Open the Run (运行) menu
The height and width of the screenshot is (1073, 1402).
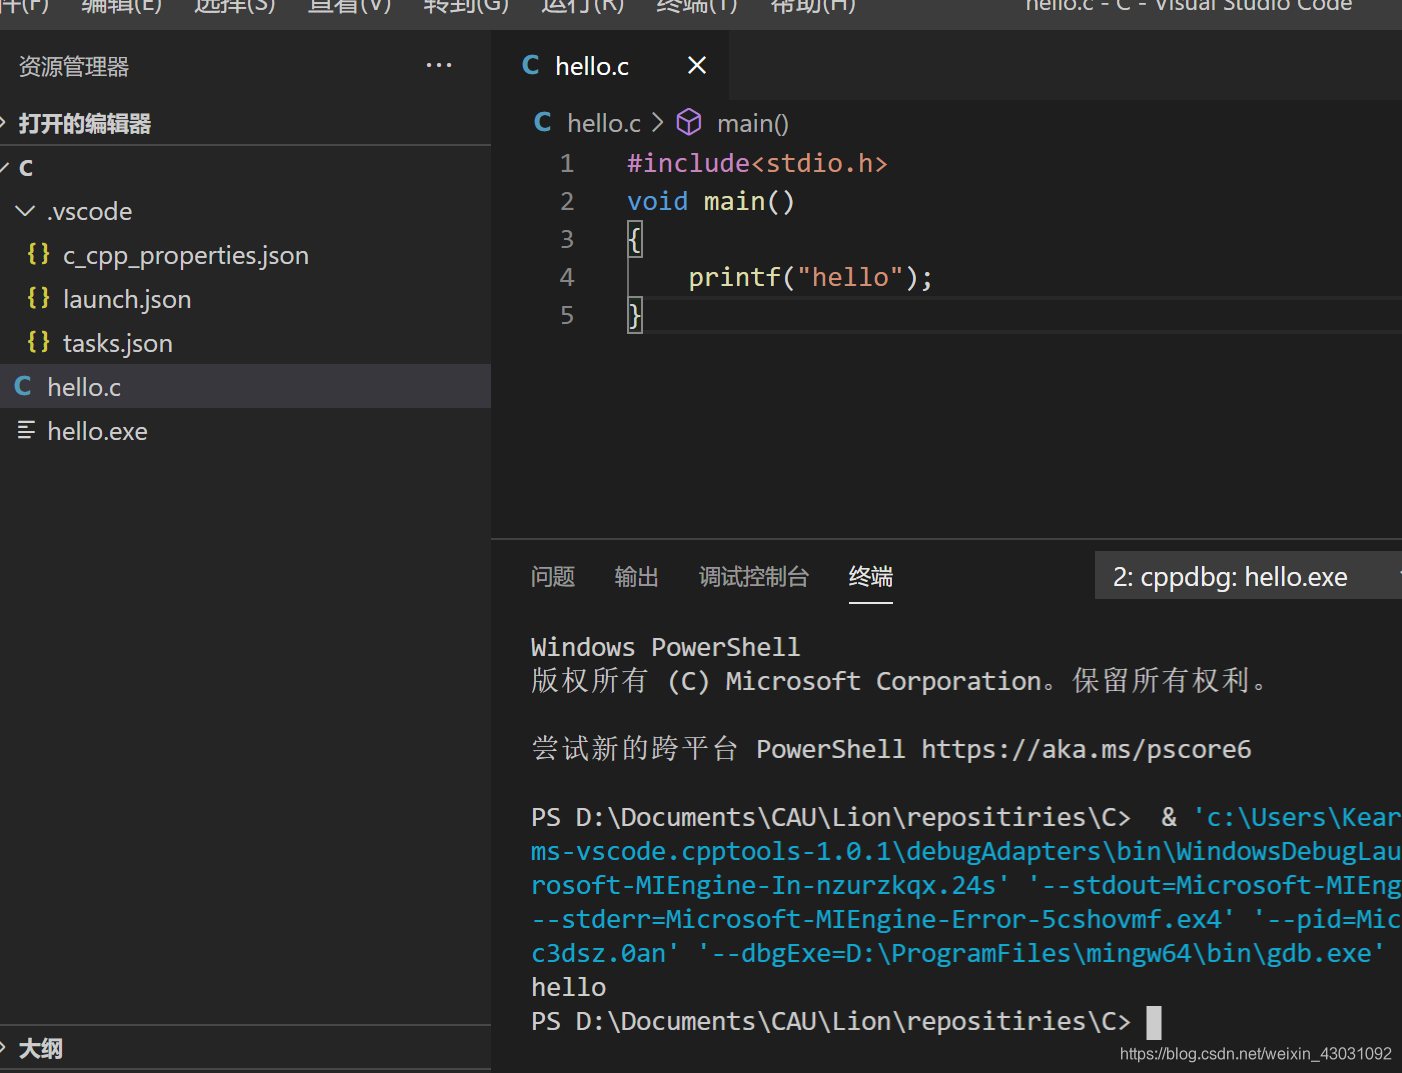click(582, 5)
